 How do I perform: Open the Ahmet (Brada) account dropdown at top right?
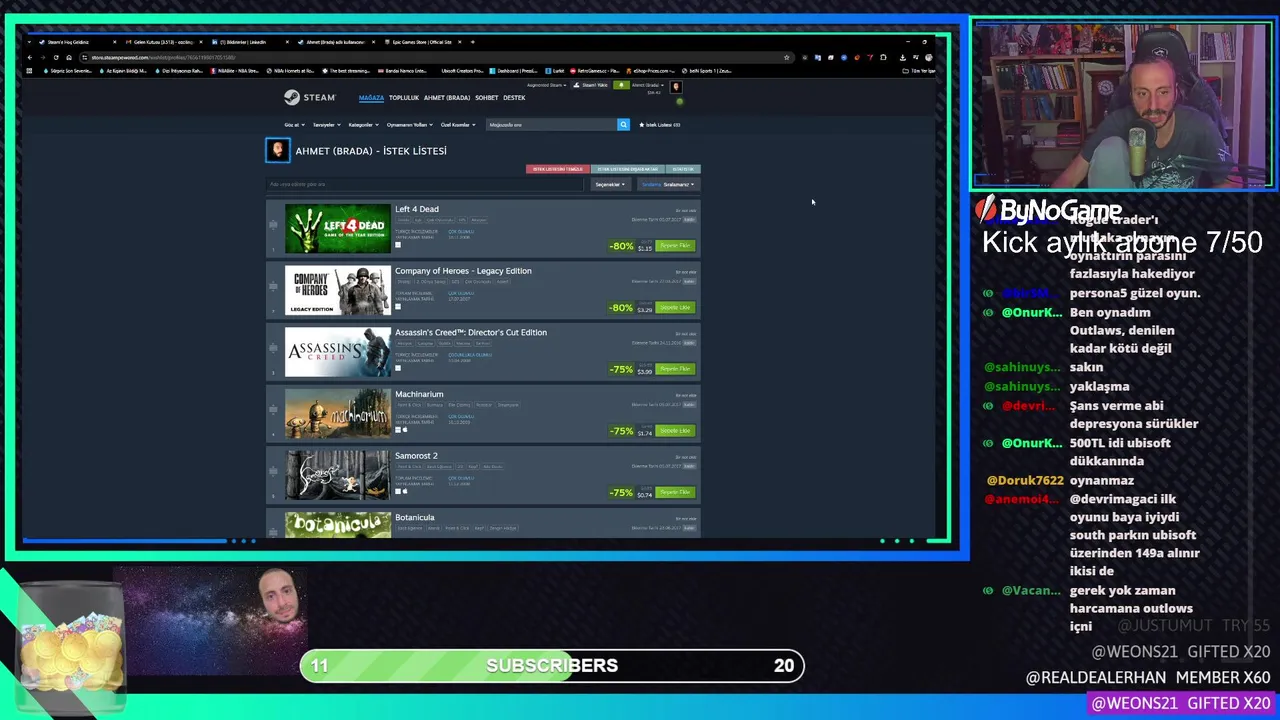647,85
